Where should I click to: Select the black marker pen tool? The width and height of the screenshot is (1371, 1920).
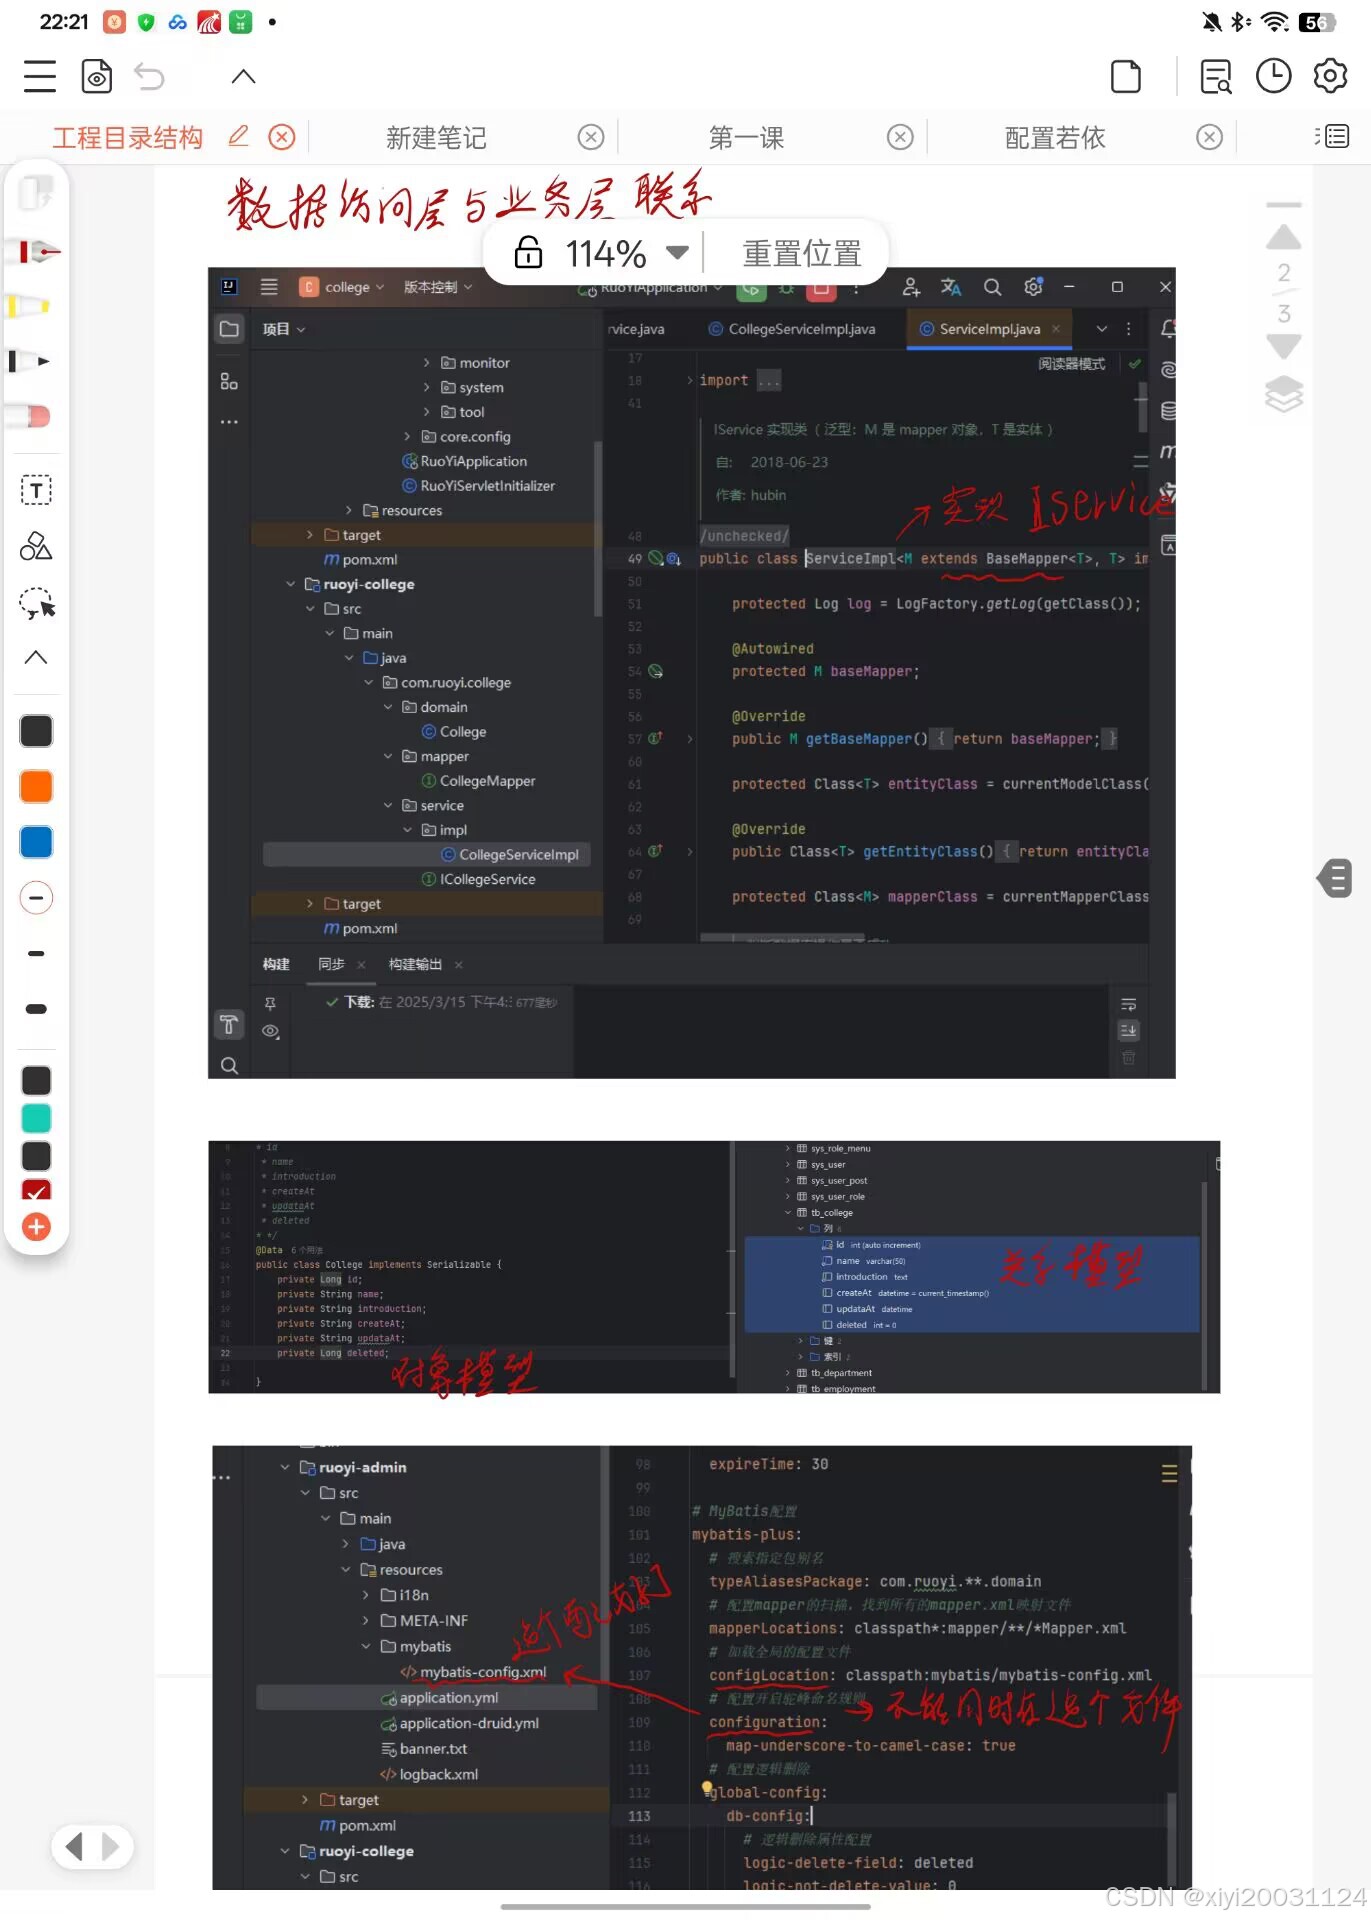tap(30, 361)
